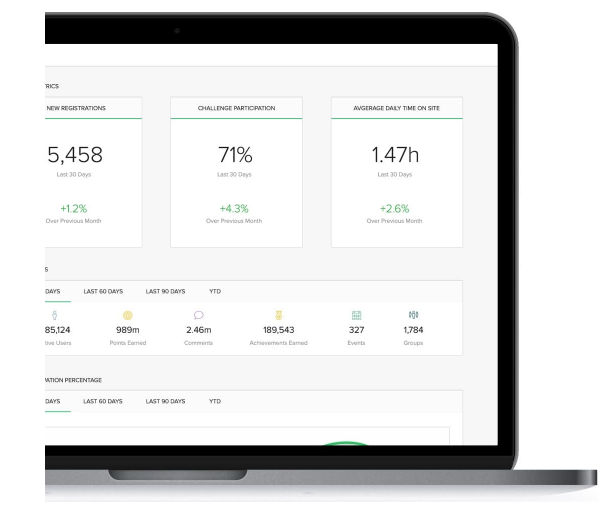Image resolution: width=611 pixels, height=520 pixels.
Task: Click the Comments label
Action: tap(199, 343)
